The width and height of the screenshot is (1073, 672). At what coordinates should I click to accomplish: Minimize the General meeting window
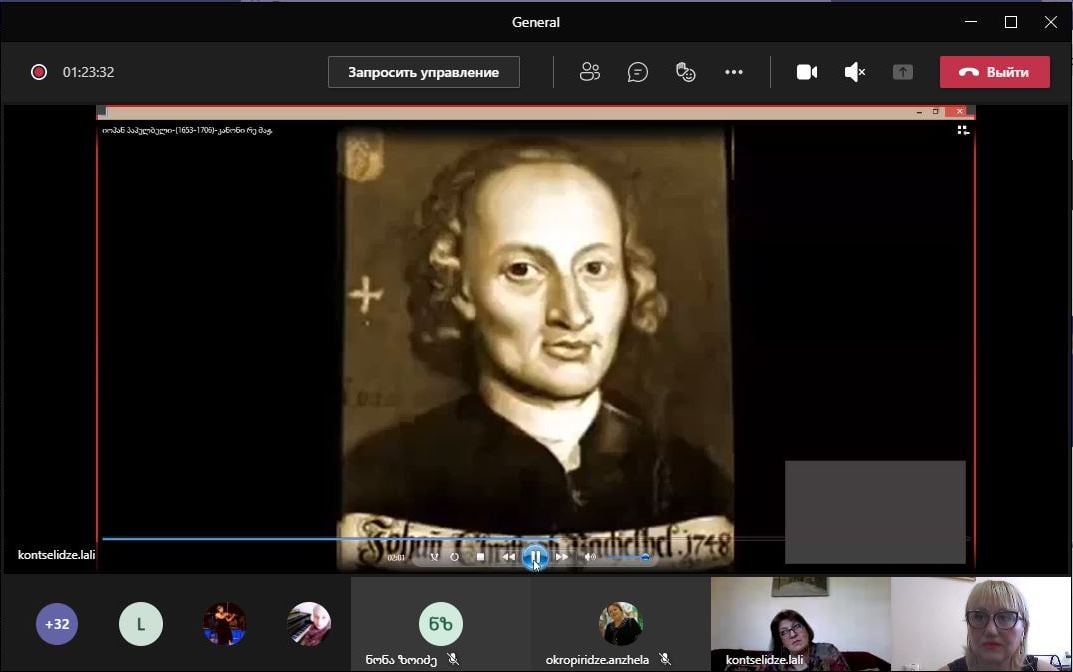971,22
